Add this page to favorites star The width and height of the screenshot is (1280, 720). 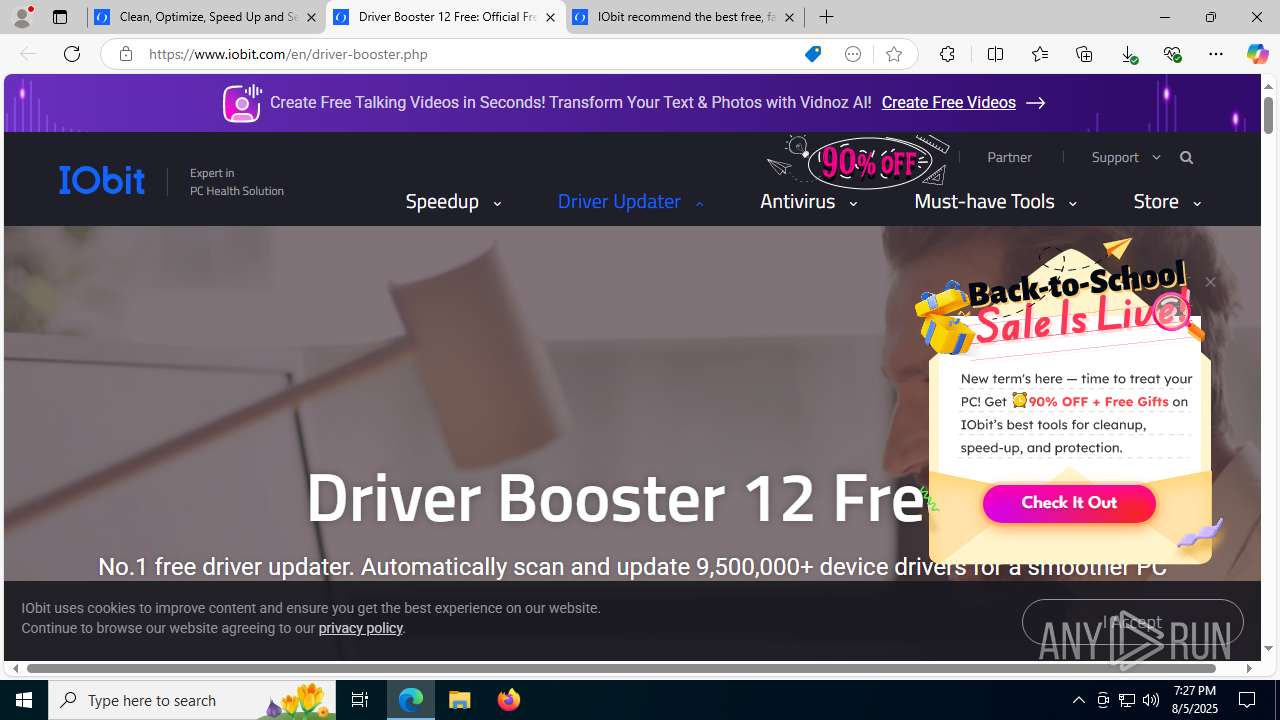[x=894, y=54]
